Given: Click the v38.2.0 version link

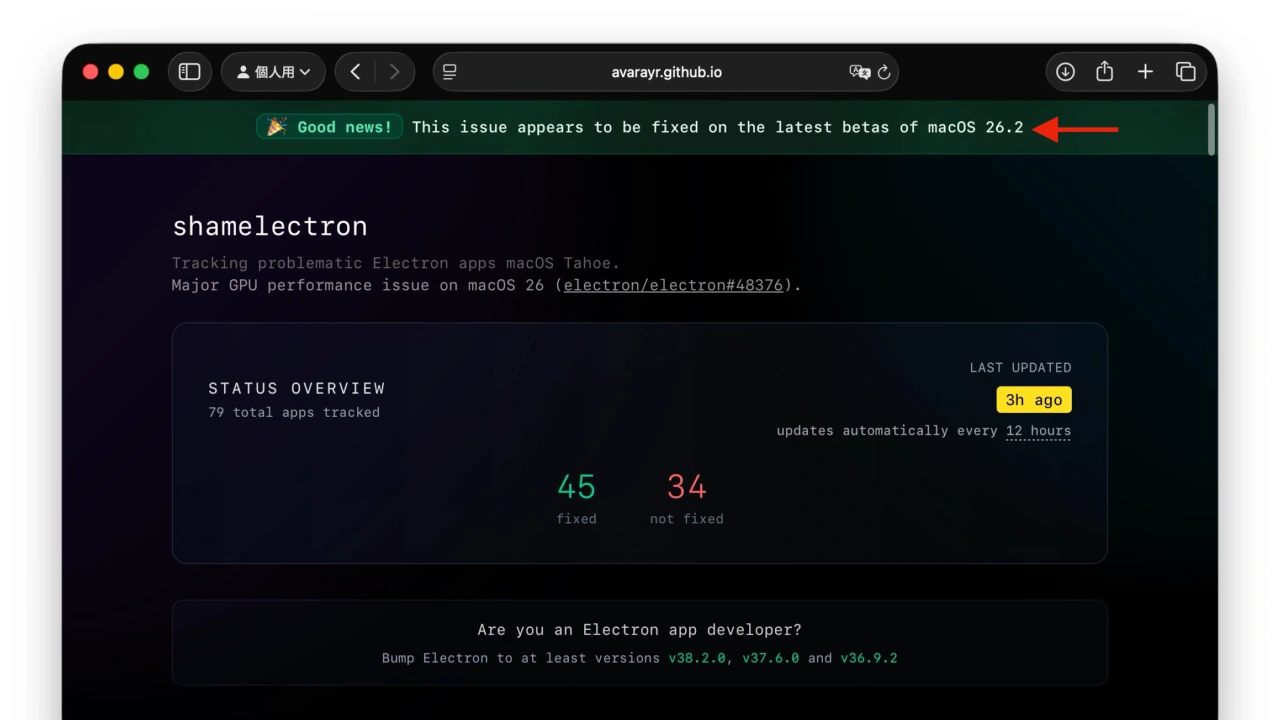Looking at the screenshot, I should [697, 658].
